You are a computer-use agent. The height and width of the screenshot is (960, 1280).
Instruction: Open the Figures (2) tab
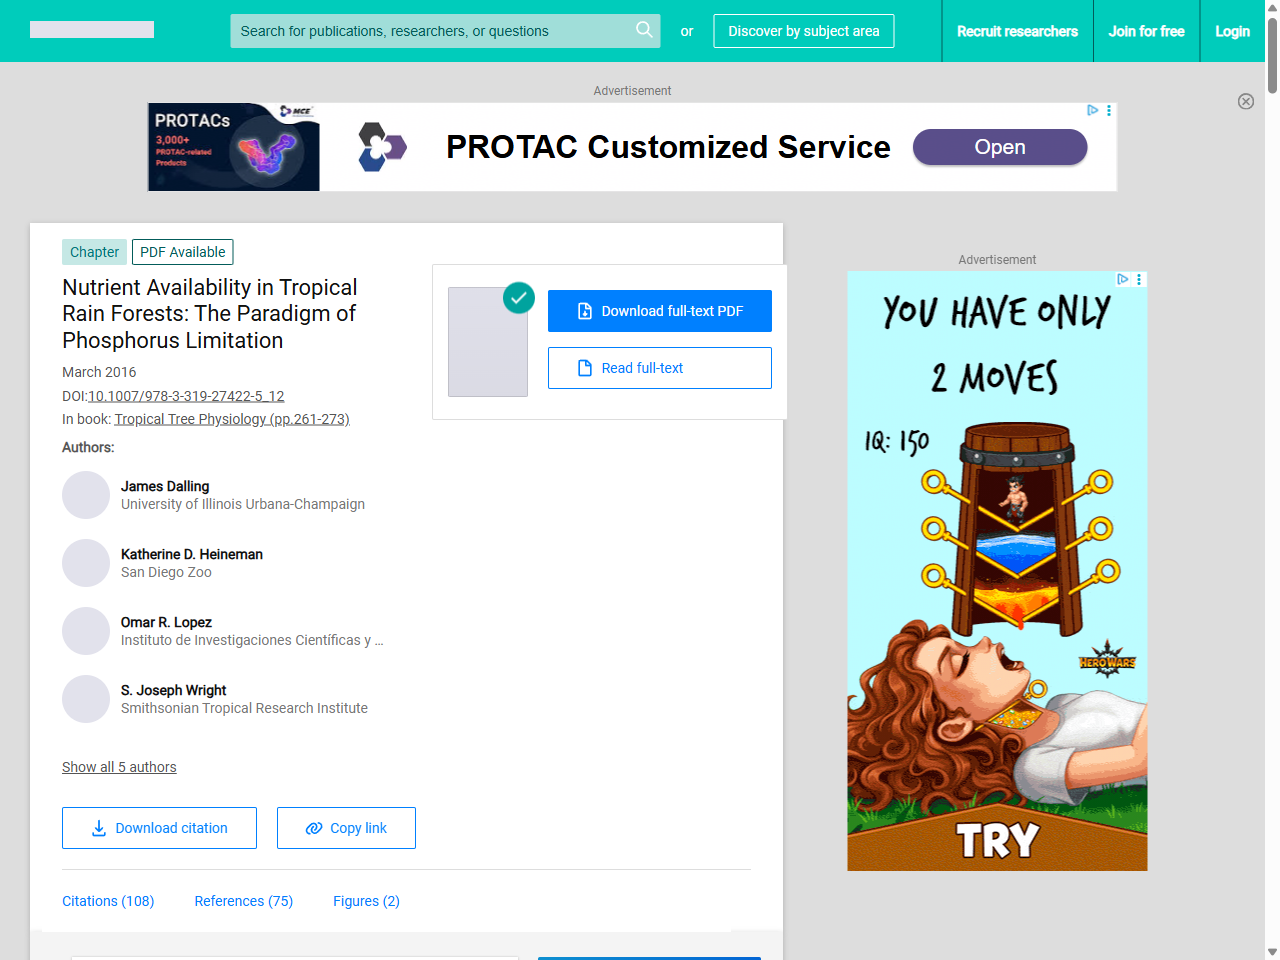tap(366, 901)
